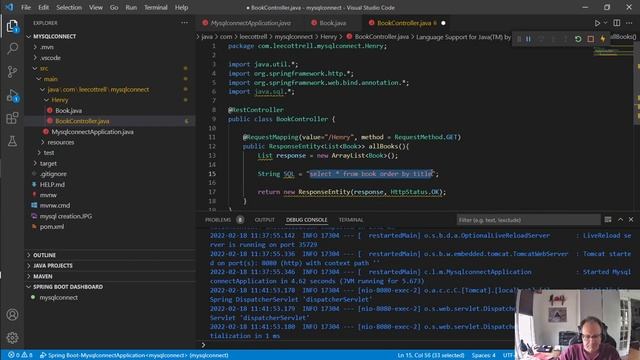Collapse the Henry folder
The image size is (640, 360).
59,100
